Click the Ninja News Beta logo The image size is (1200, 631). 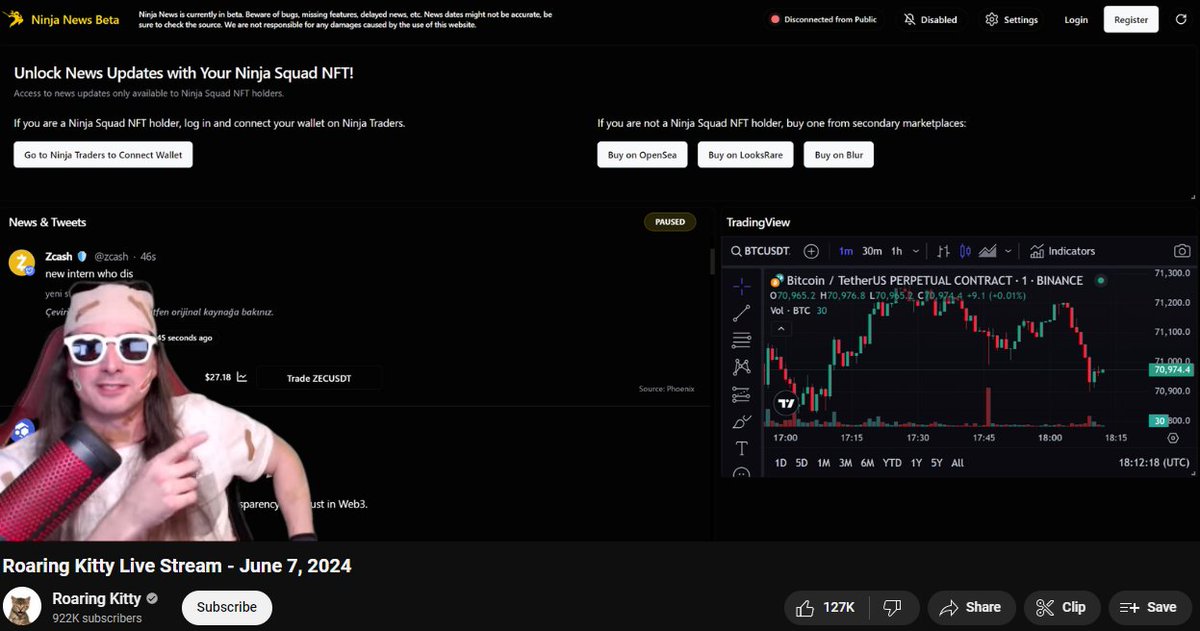62,19
